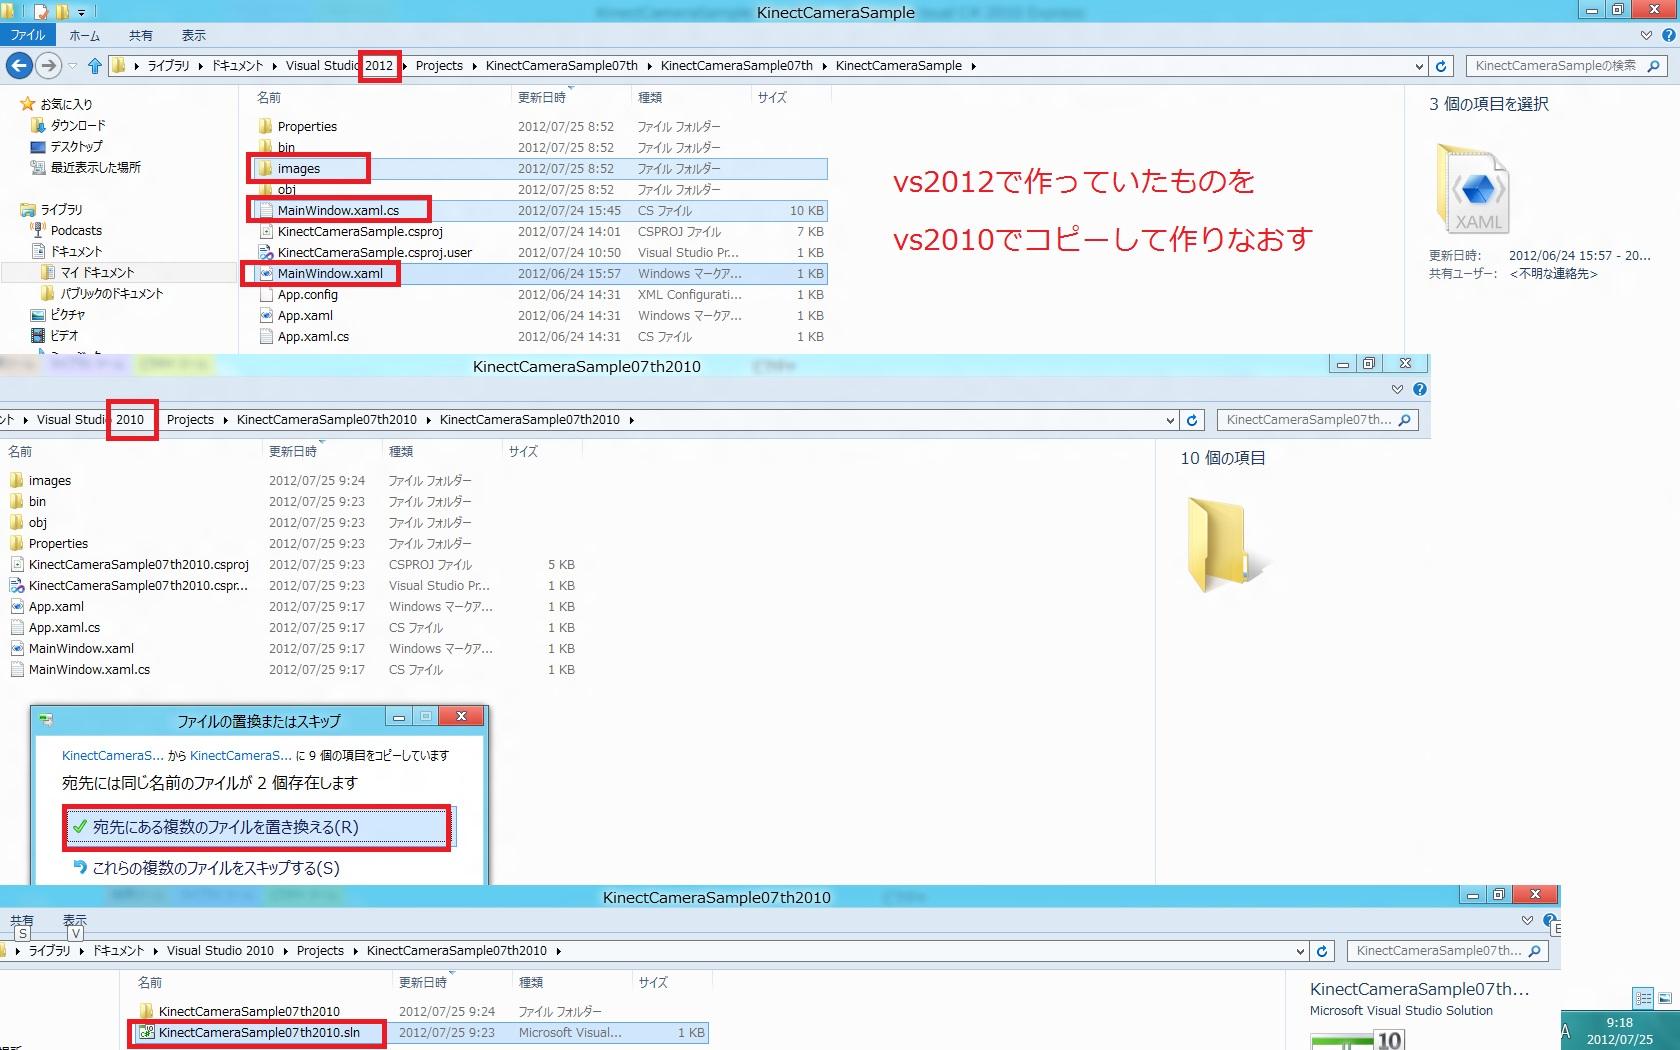The width and height of the screenshot is (1680, 1050).
Task: Click the KinectCameraSample.csproj file icon
Action: pos(265,231)
